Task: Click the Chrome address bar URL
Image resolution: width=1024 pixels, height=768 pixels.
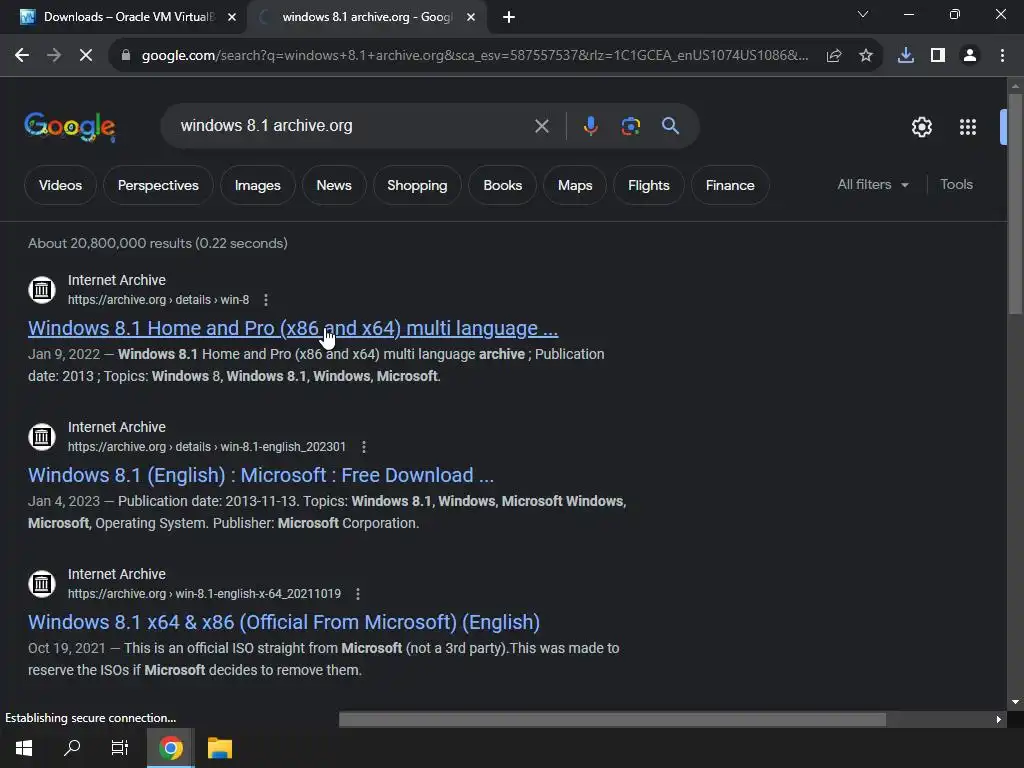Action: [x=475, y=56]
